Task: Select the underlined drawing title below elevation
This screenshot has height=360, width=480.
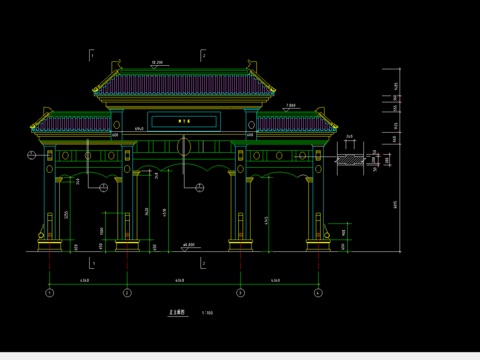Action: pos(178,312)
